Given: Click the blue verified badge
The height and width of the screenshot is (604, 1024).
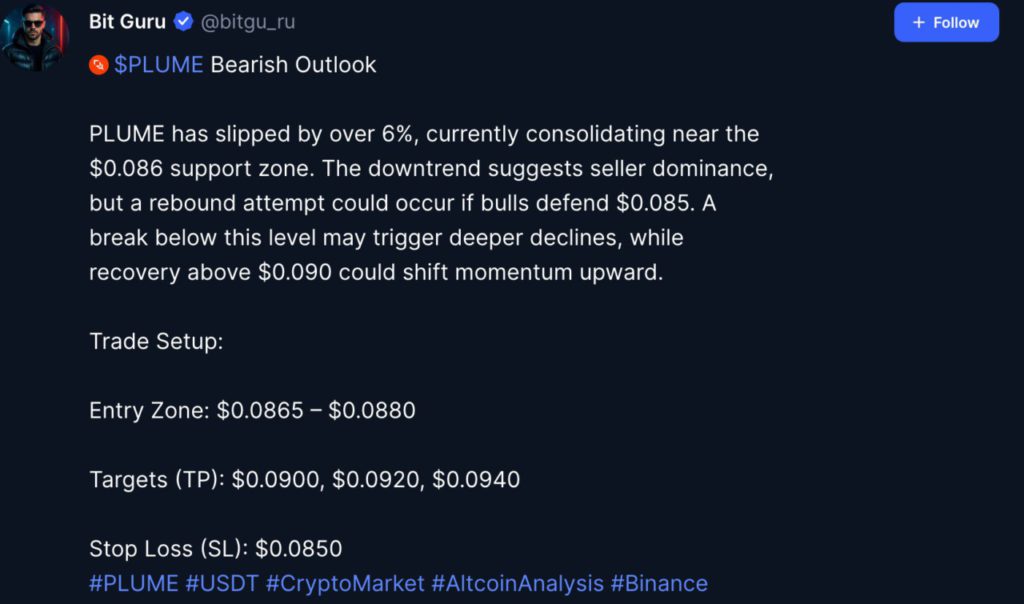Looking at the screenshot, I should tap(184, 22).
